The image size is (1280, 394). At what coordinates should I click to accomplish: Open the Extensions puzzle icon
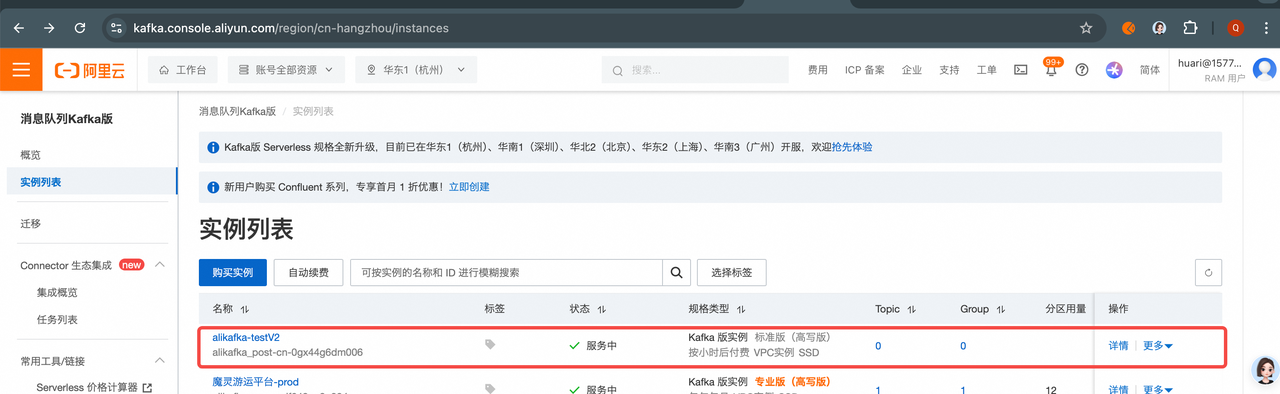[x=1190, y=28]
